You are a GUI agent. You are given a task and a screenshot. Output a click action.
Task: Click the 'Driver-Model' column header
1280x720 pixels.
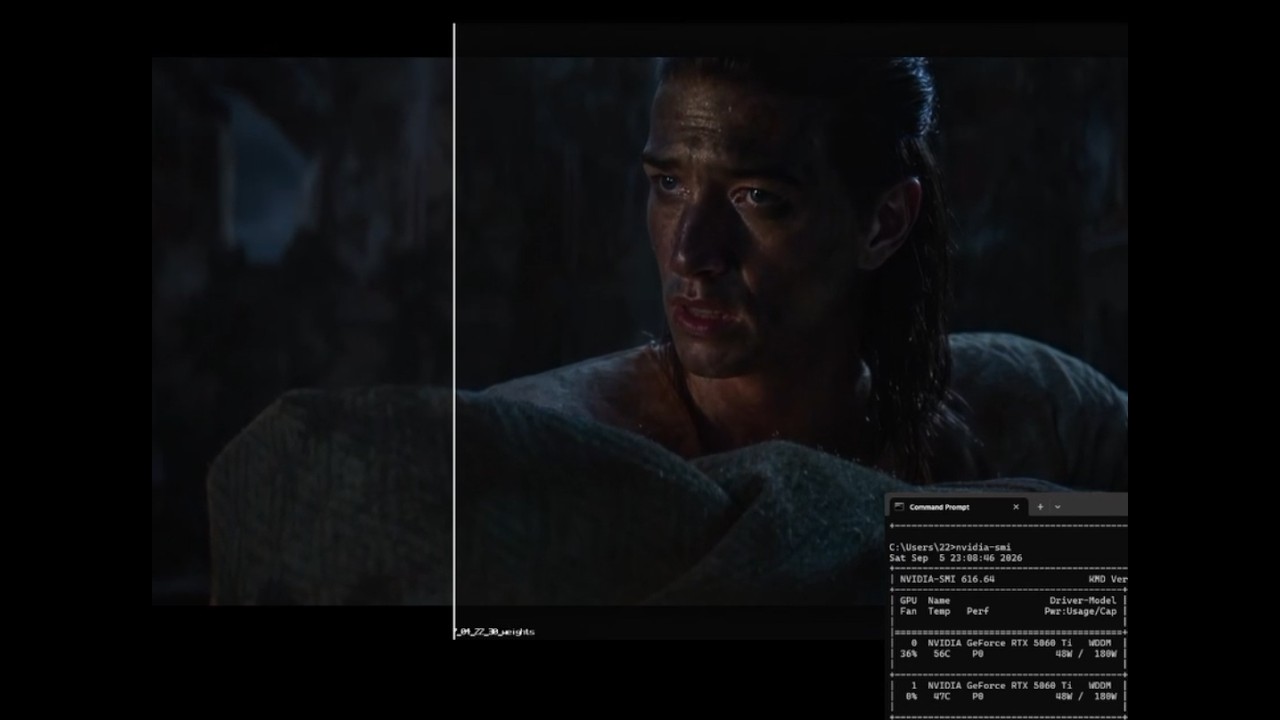pyautogui.click(x=1083, y=601)
